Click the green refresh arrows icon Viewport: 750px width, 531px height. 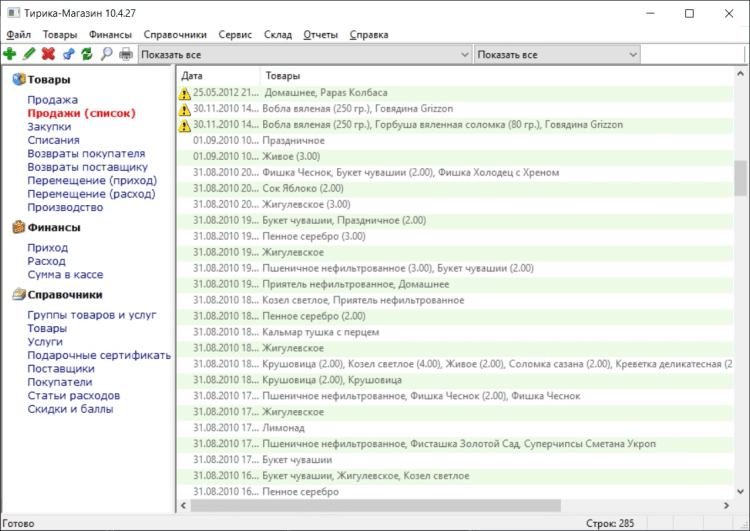[x=87, y=54]
